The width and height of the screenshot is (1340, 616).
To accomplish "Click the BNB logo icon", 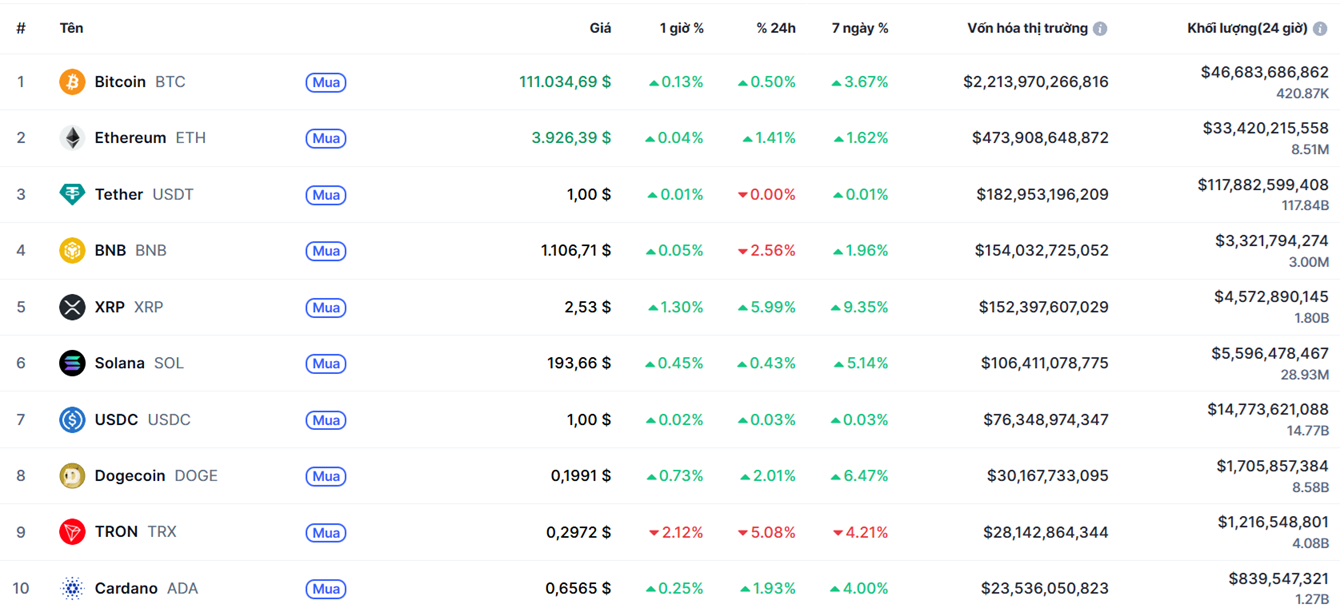I will 72,250.
